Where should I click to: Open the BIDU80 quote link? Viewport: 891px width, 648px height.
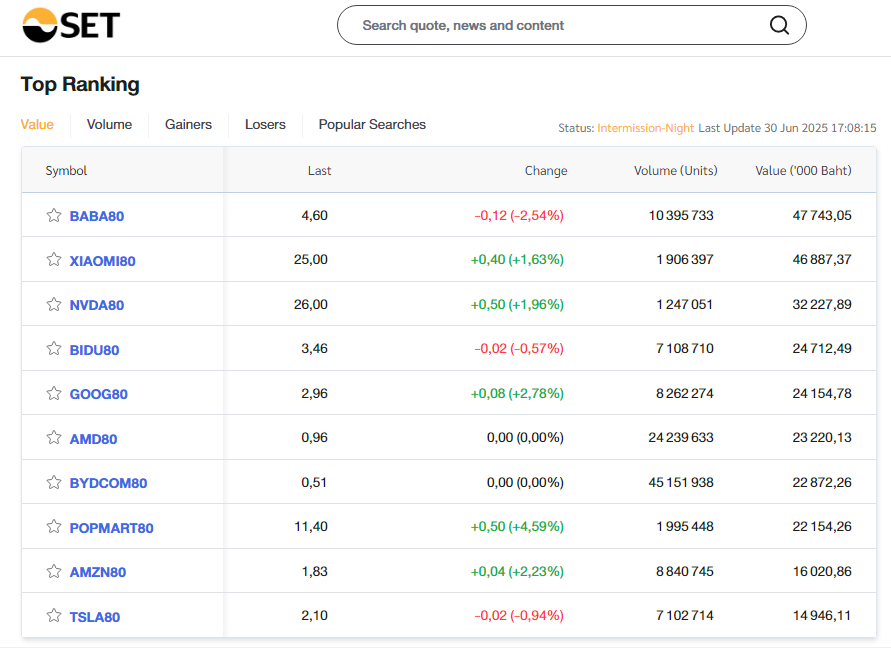[94, 350]
